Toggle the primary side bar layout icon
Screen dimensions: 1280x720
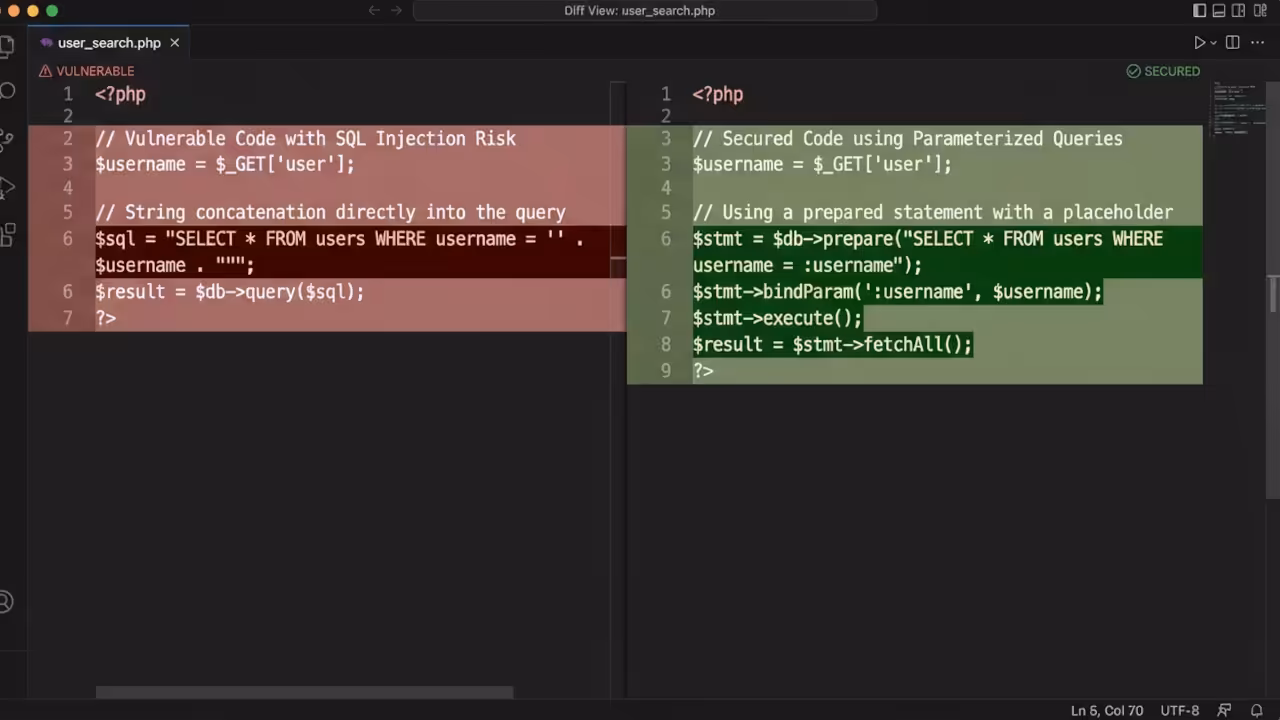[1200, 11]
